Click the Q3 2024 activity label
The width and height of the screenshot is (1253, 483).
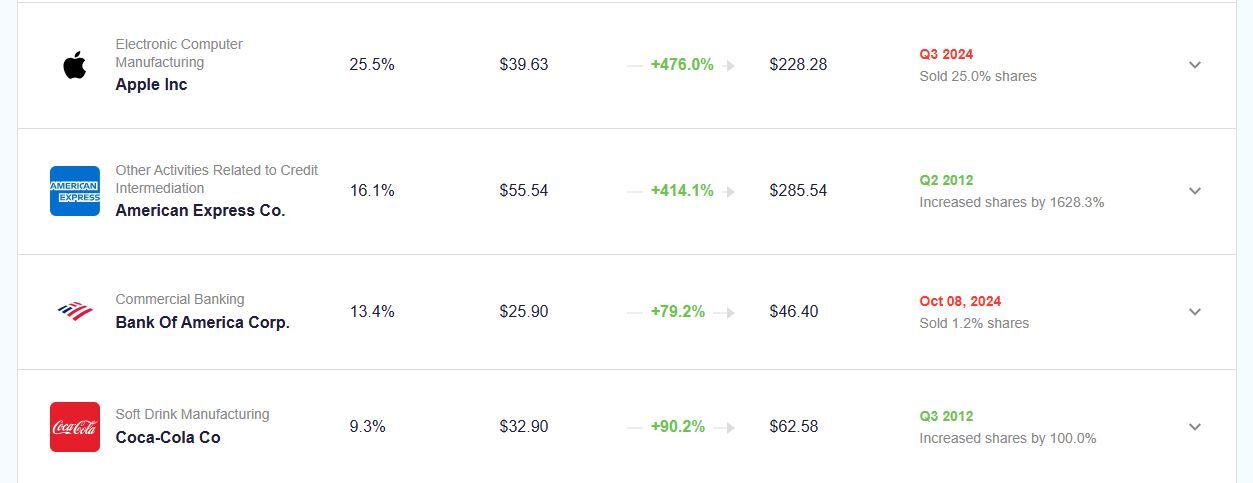click(946, 54)
